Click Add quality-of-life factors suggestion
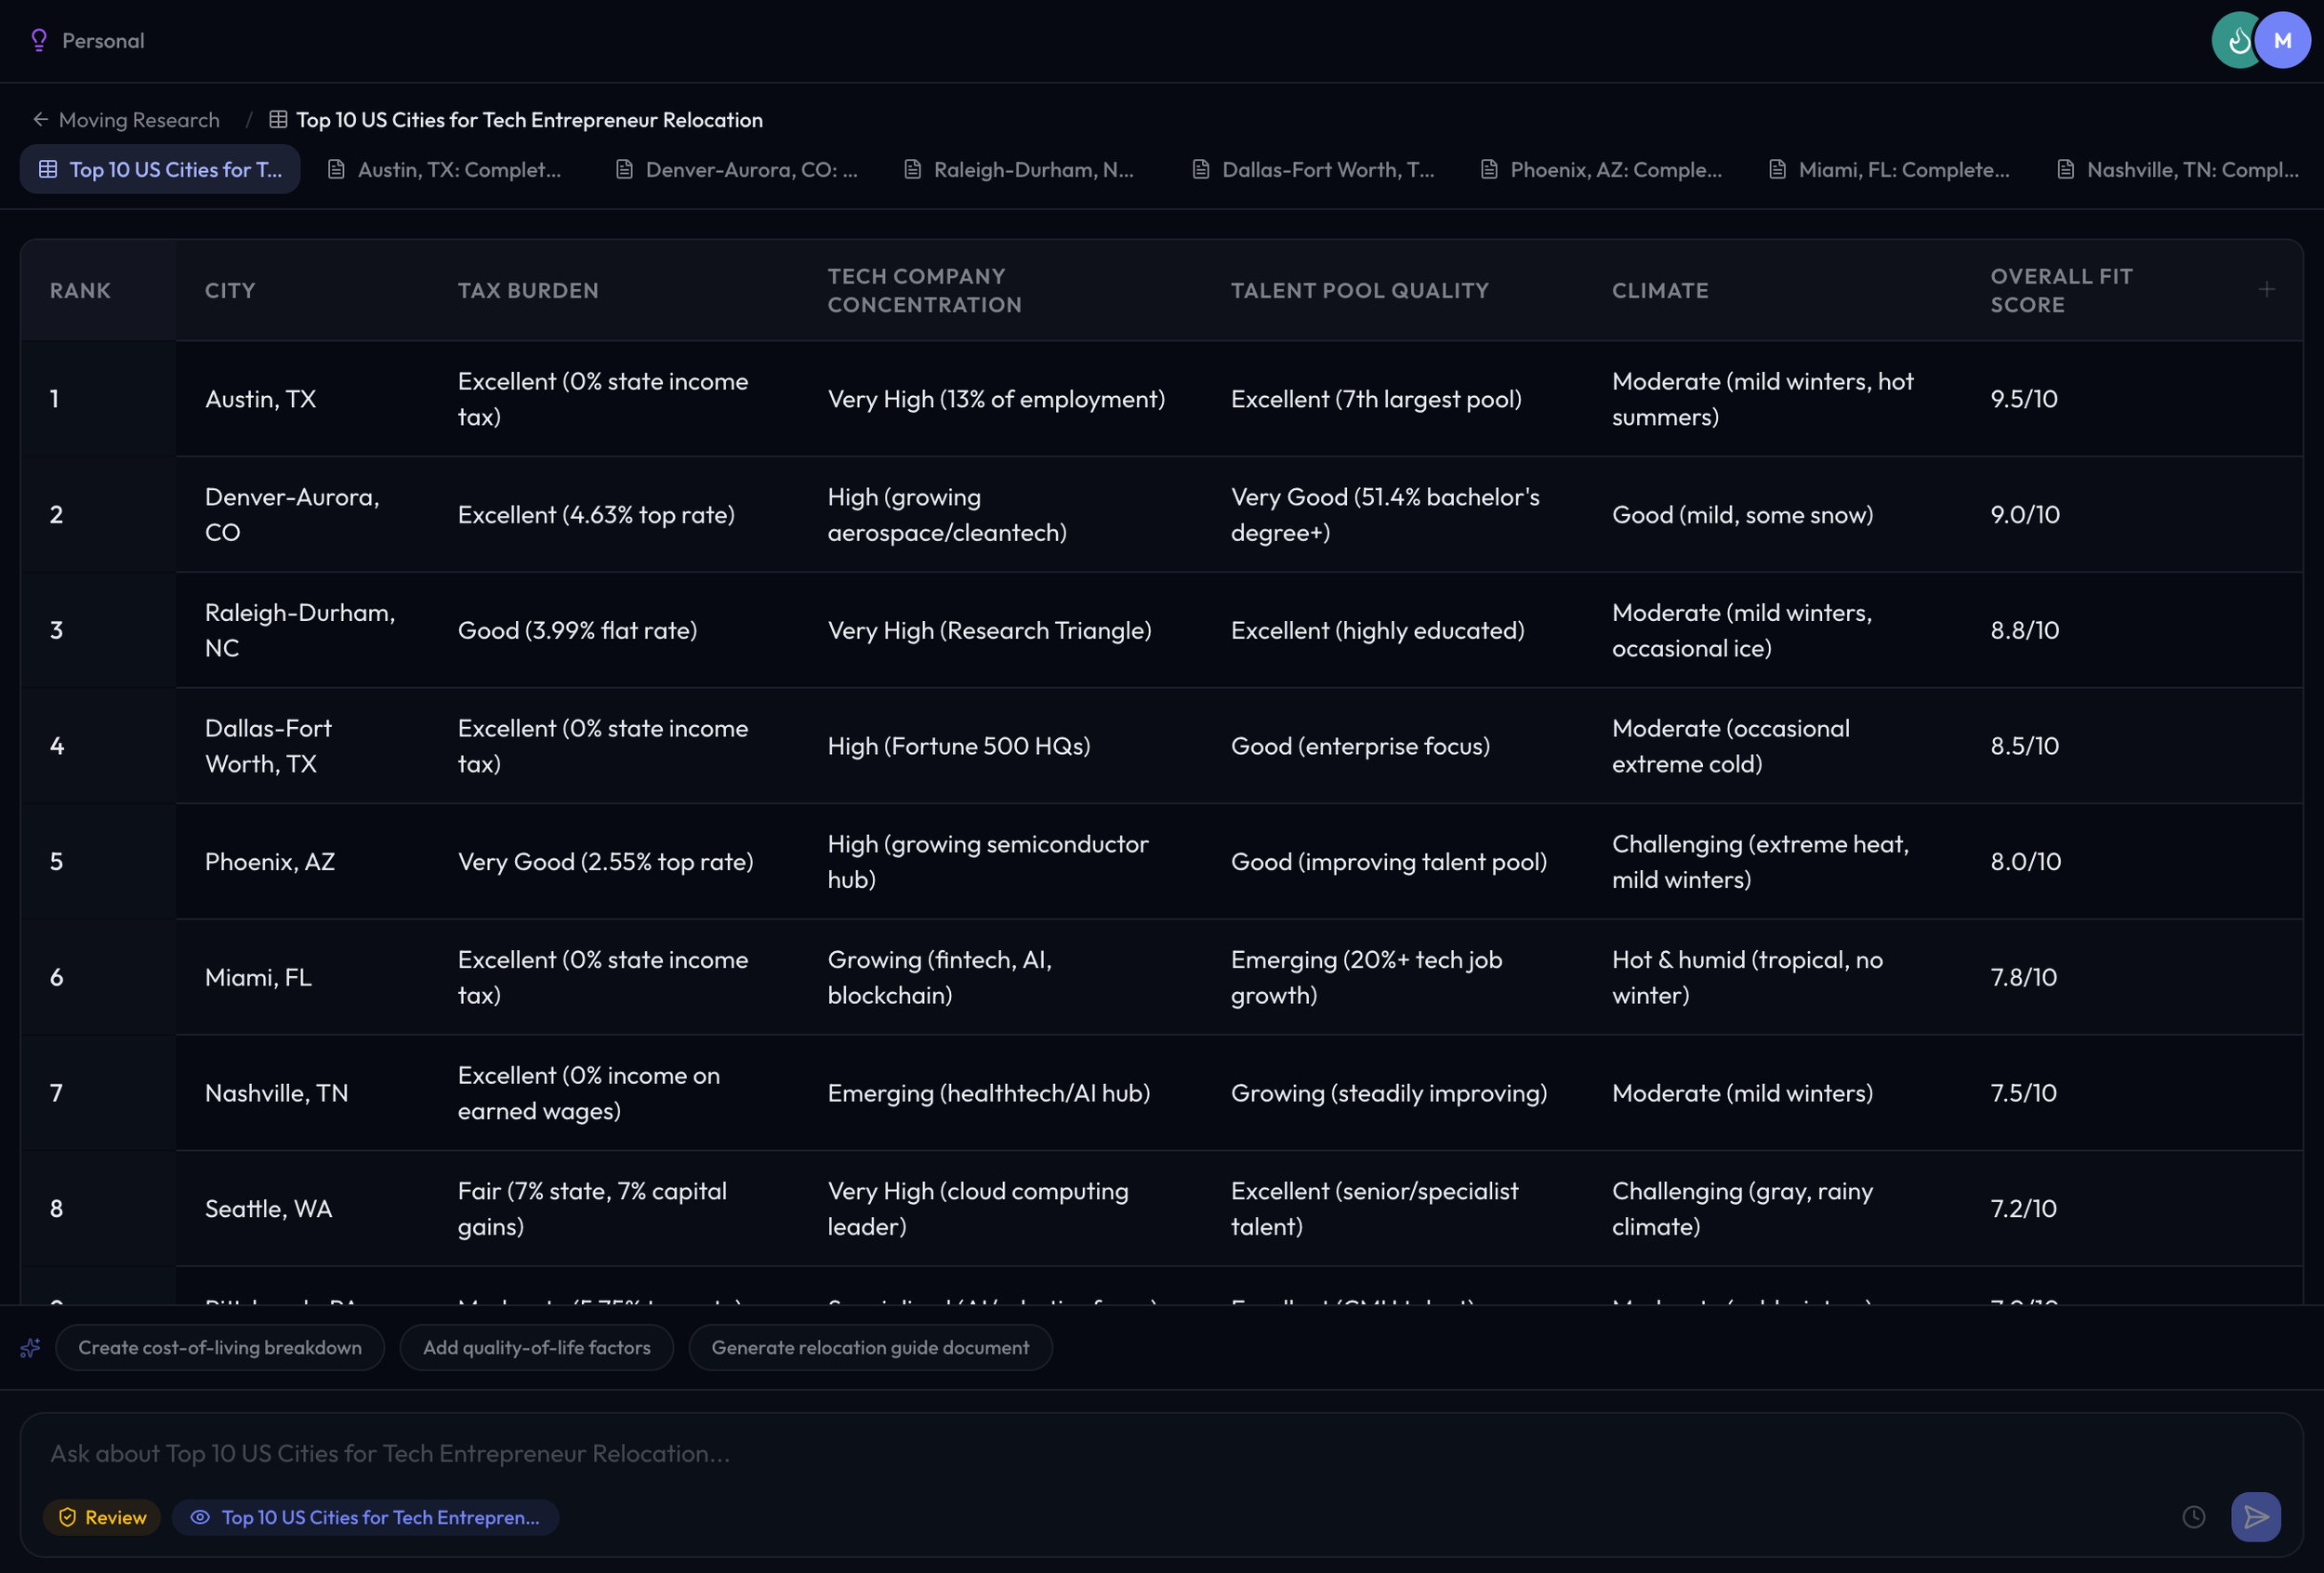Viewport: 2324px width, 1573px height. (x=536, y=1348)
